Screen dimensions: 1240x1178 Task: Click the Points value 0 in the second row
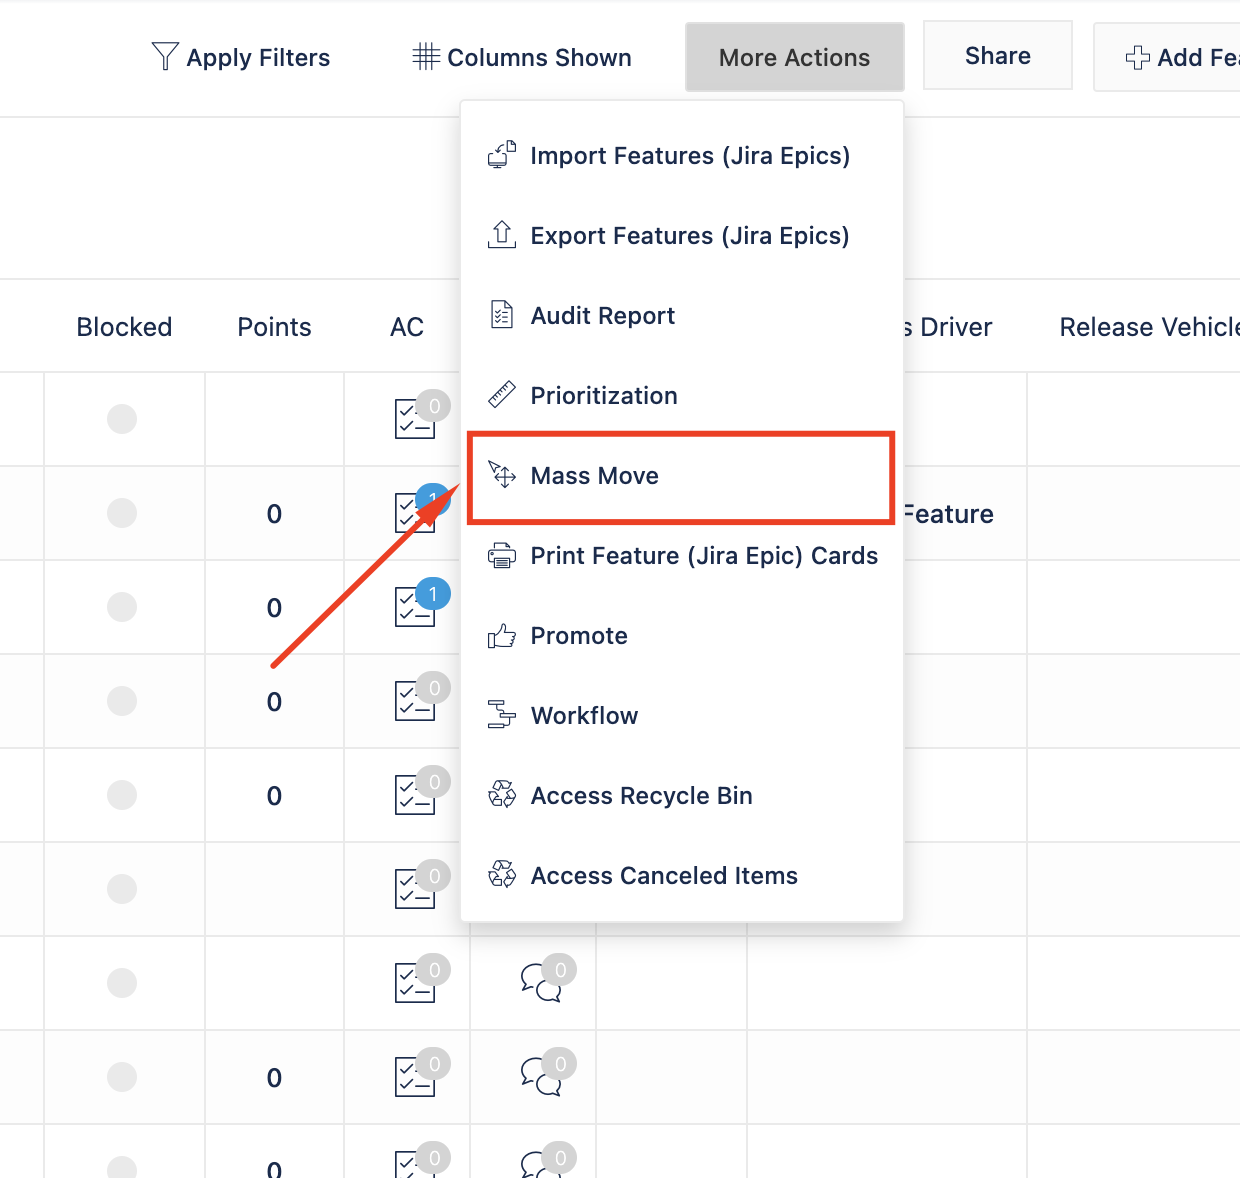(274, 514)
